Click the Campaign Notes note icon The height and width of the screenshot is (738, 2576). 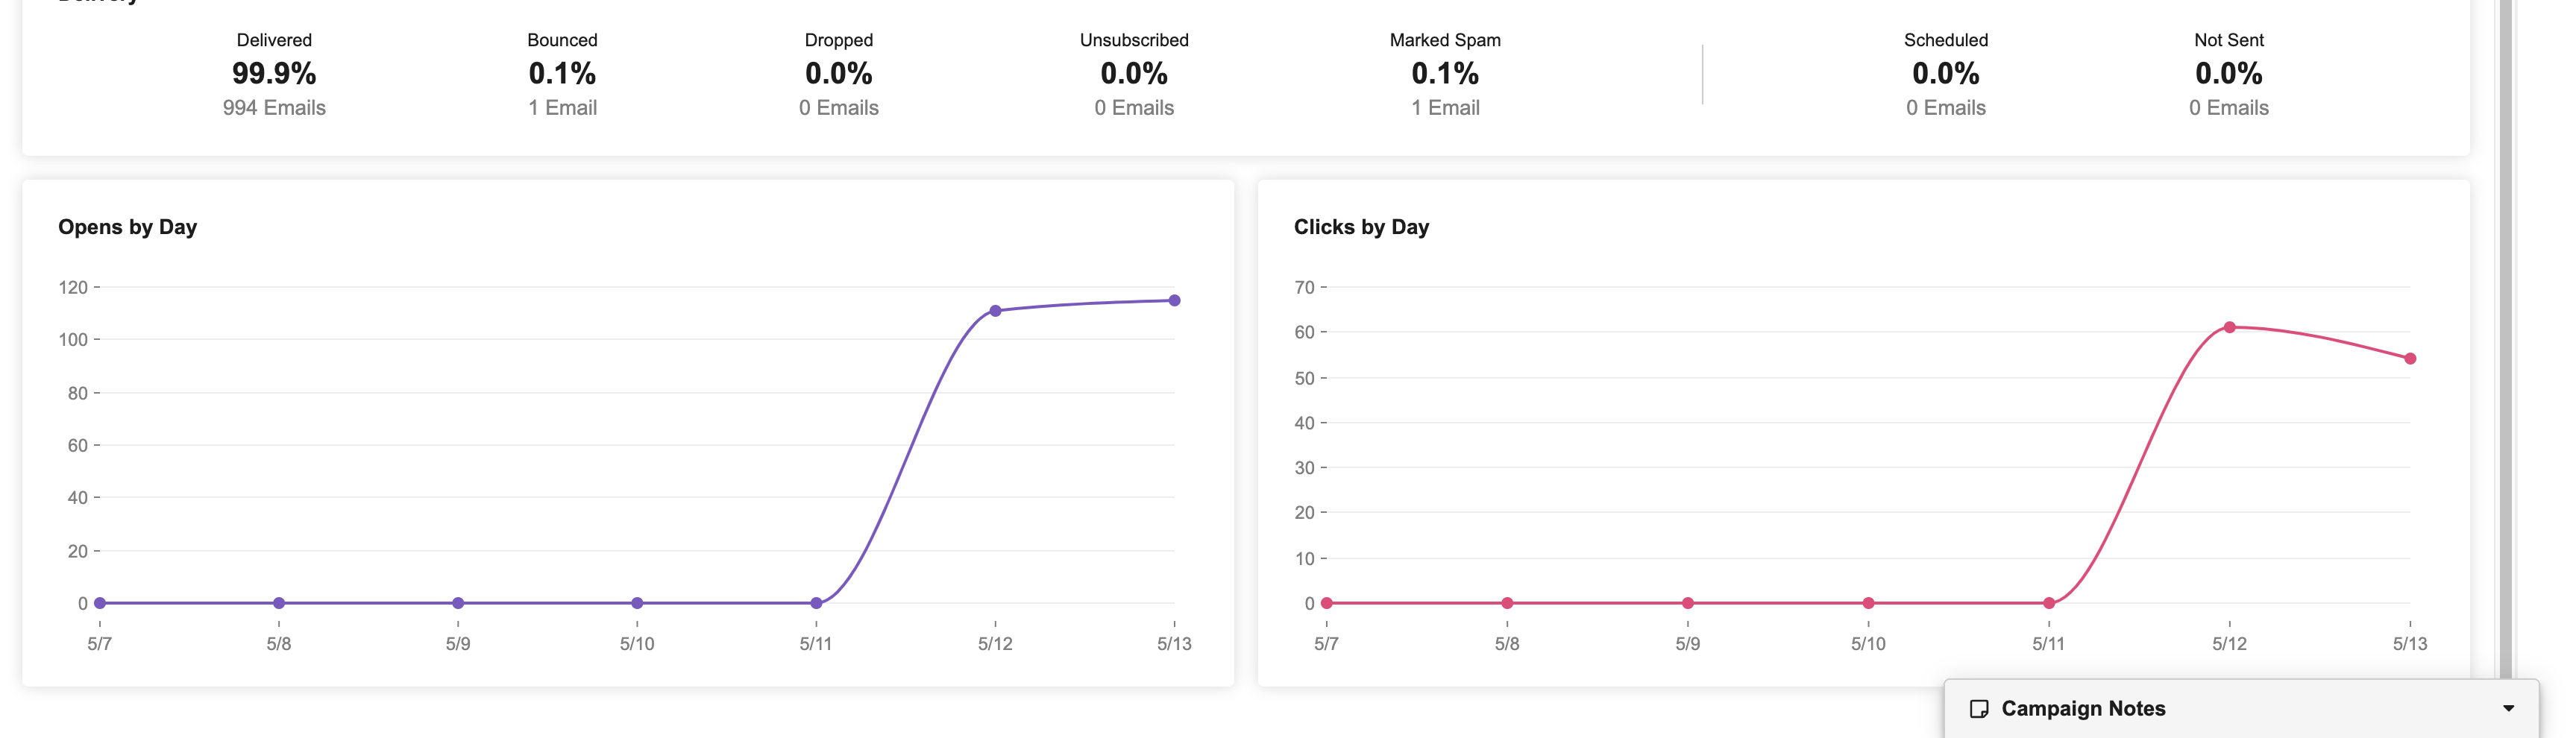tap(1978, 709)
